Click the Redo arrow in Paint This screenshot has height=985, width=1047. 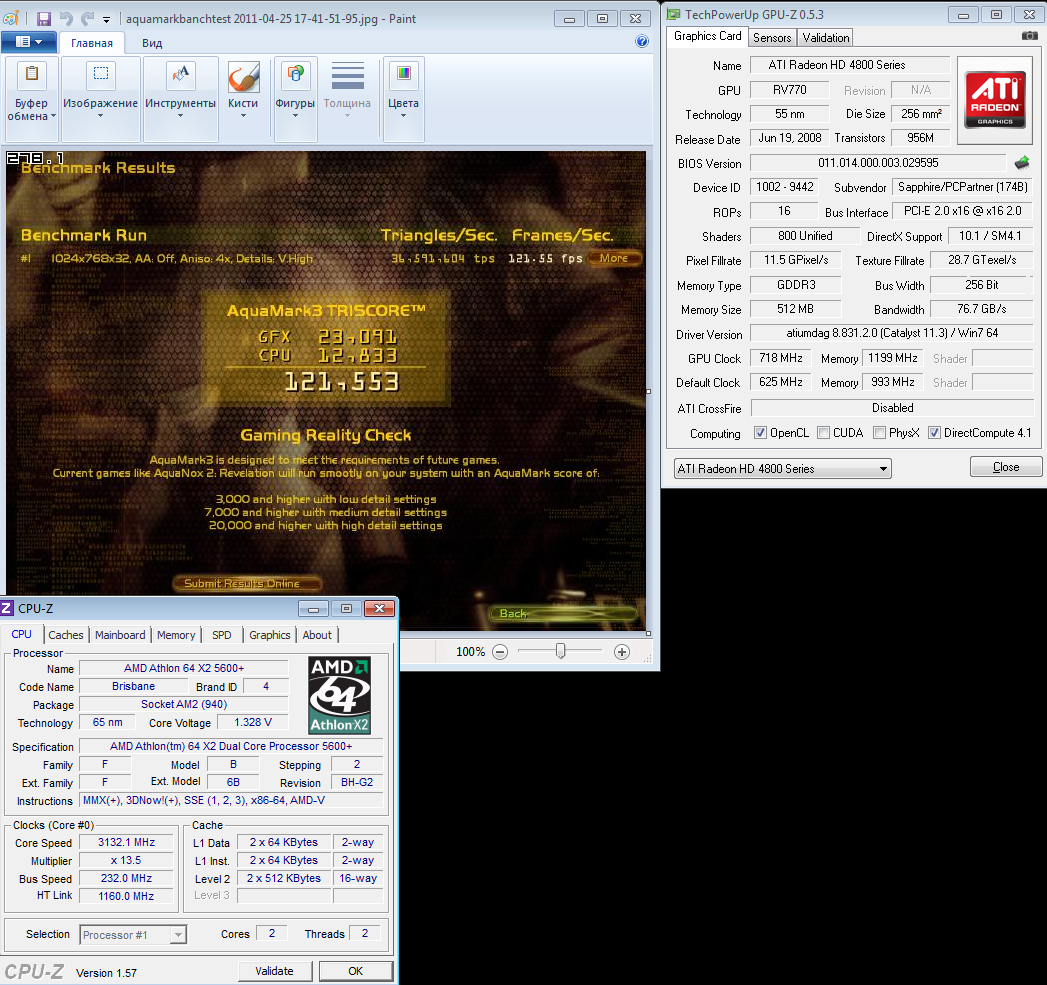(x=87, y=19)
